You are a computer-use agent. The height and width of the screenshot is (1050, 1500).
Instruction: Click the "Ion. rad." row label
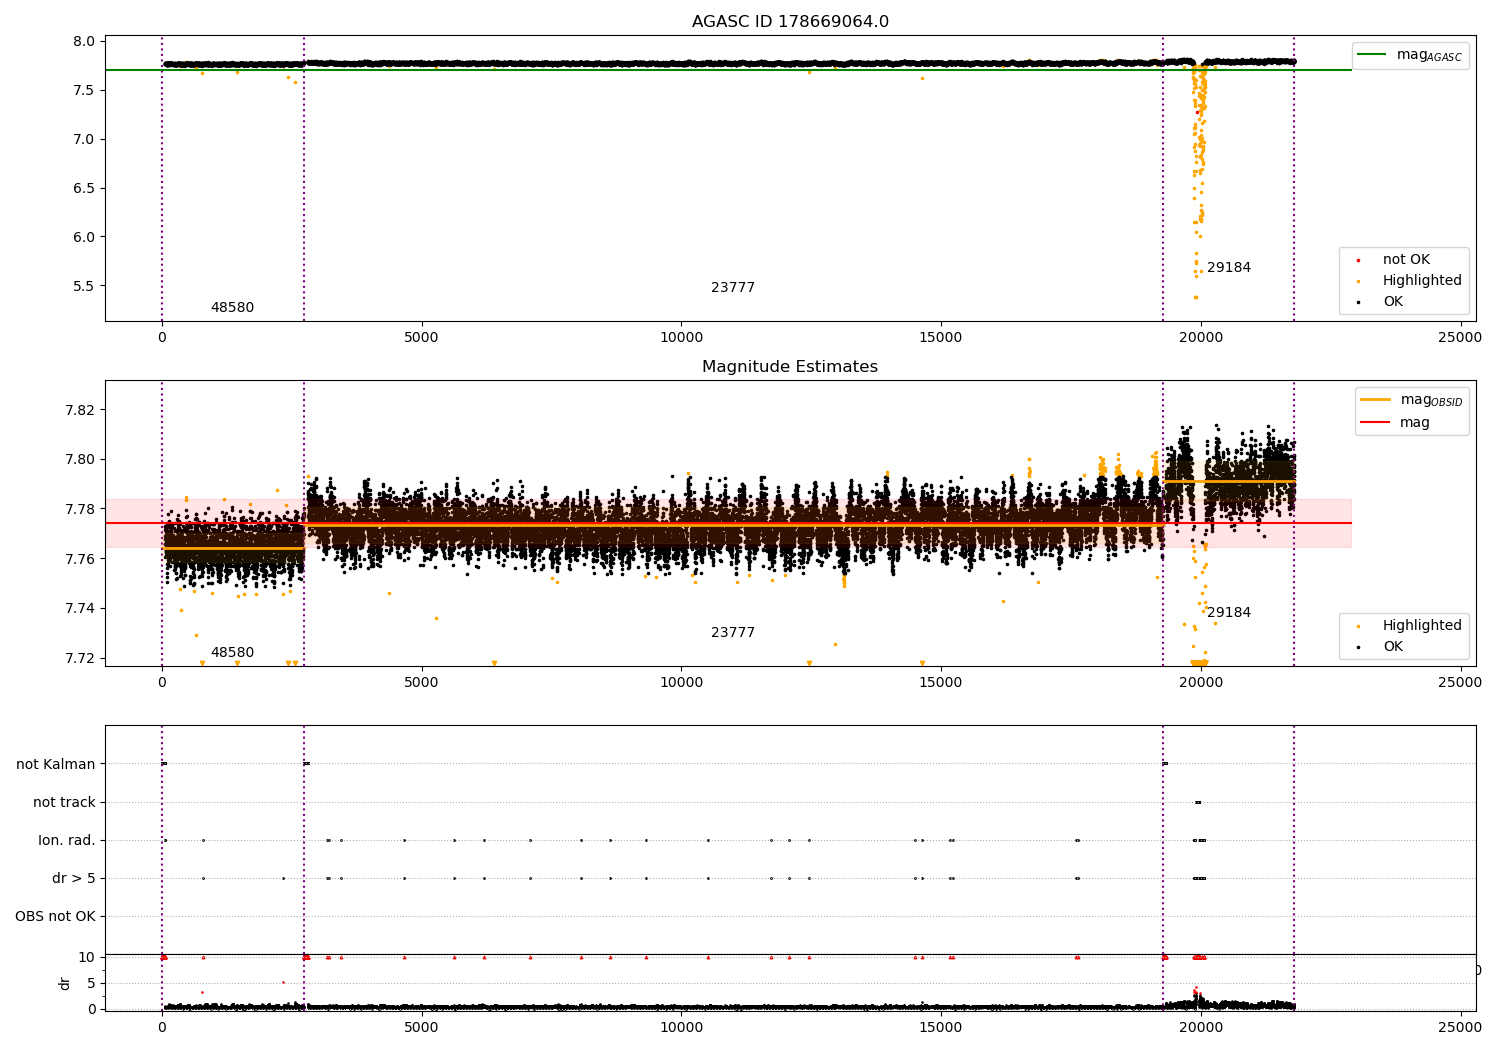click(67, 840)
